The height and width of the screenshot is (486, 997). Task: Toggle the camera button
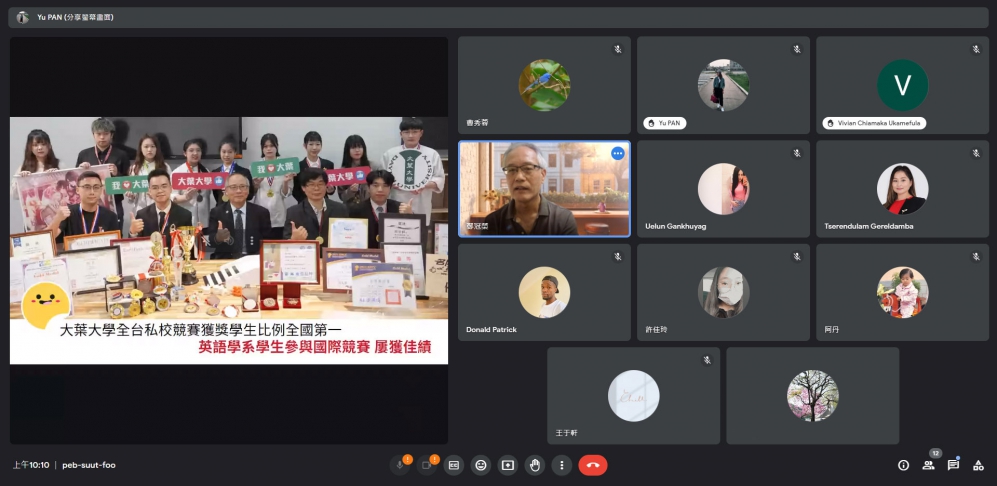[x=428, y=465]
